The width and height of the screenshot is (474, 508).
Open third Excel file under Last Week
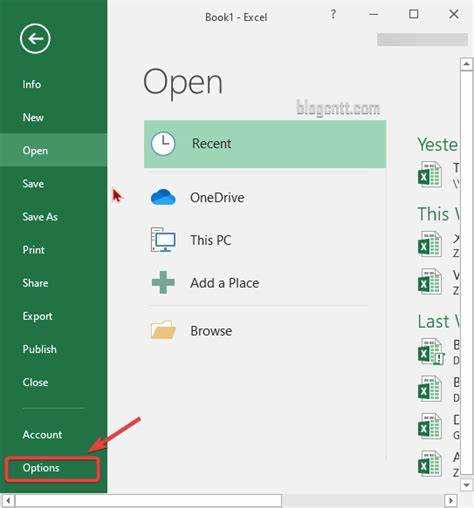430,427
